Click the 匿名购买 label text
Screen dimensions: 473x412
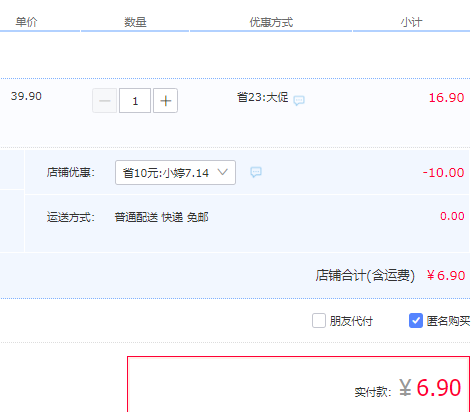point(448,321)
